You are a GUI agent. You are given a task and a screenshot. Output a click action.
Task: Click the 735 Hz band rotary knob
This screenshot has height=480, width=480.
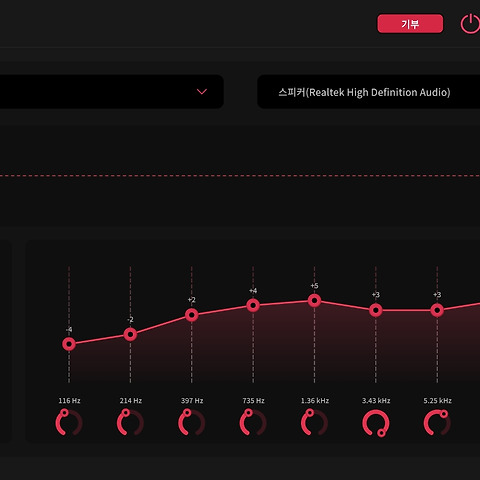pyautogui.click(x=253, y=423)
